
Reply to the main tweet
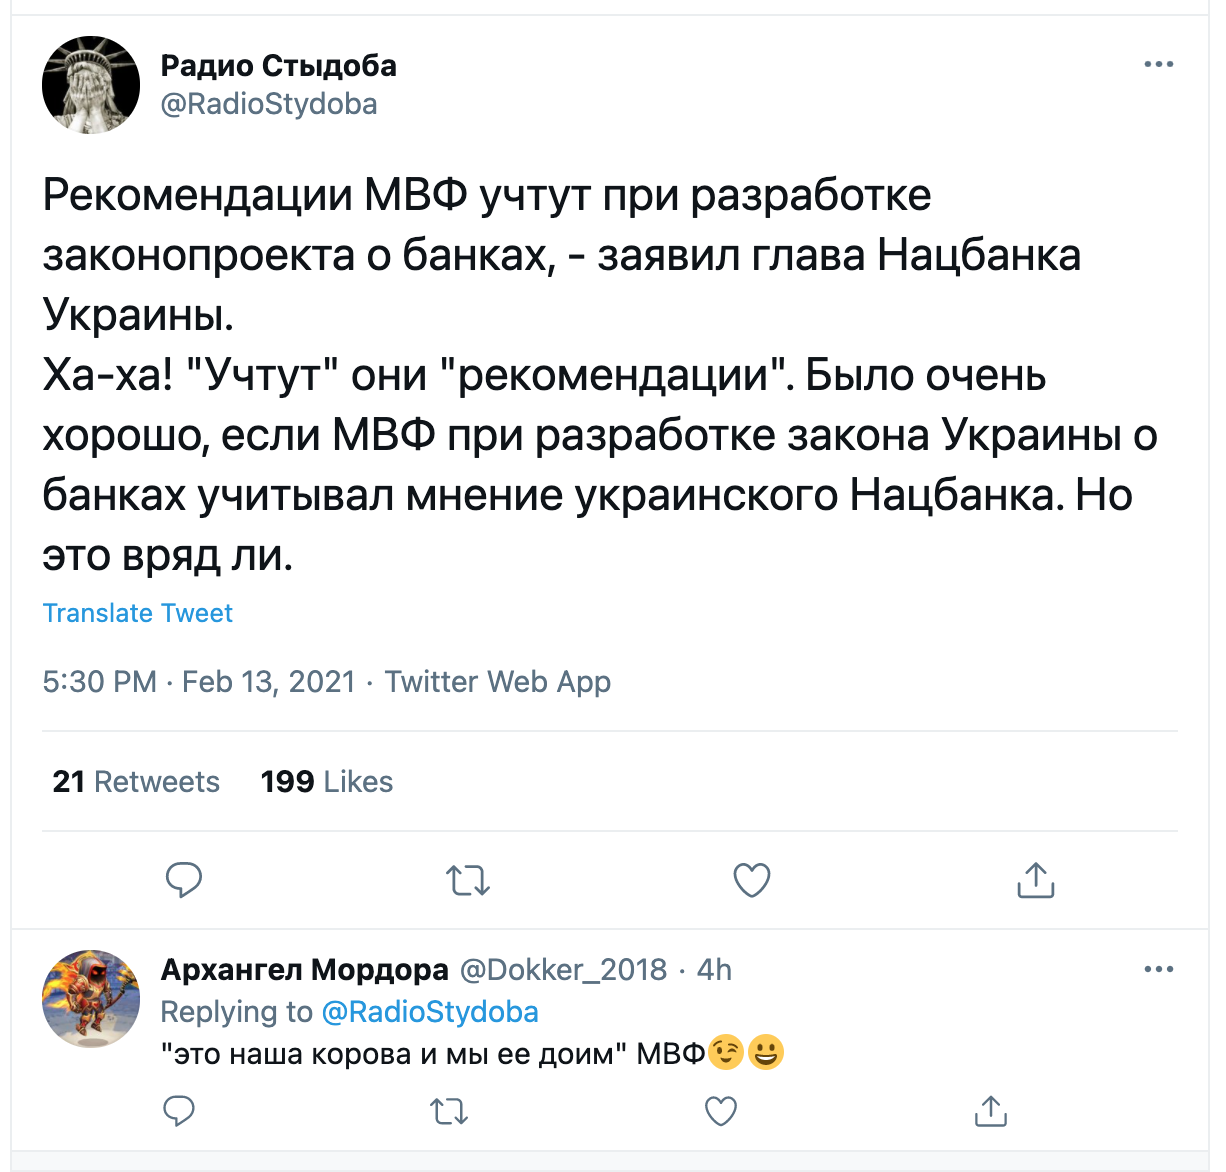pos(184,880)
